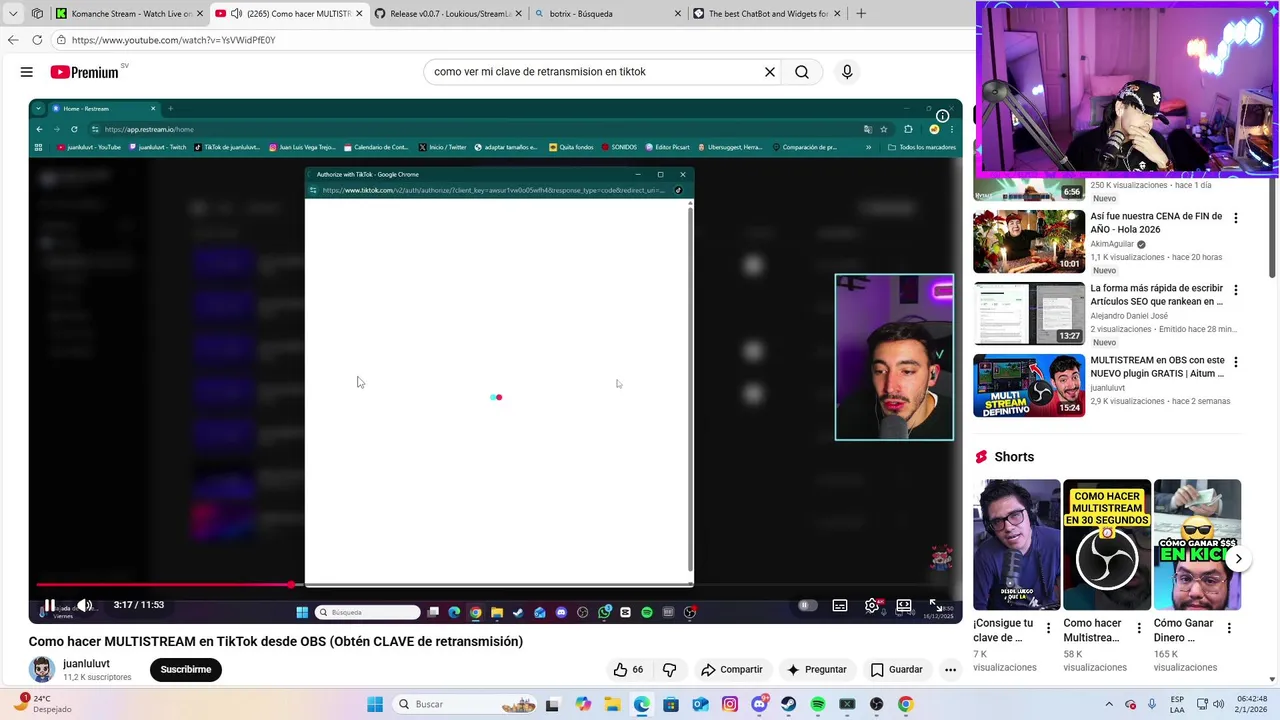Open the more actions ellipsis below video
Viewport: 1280px width, 720px height.
click(950, 670)
